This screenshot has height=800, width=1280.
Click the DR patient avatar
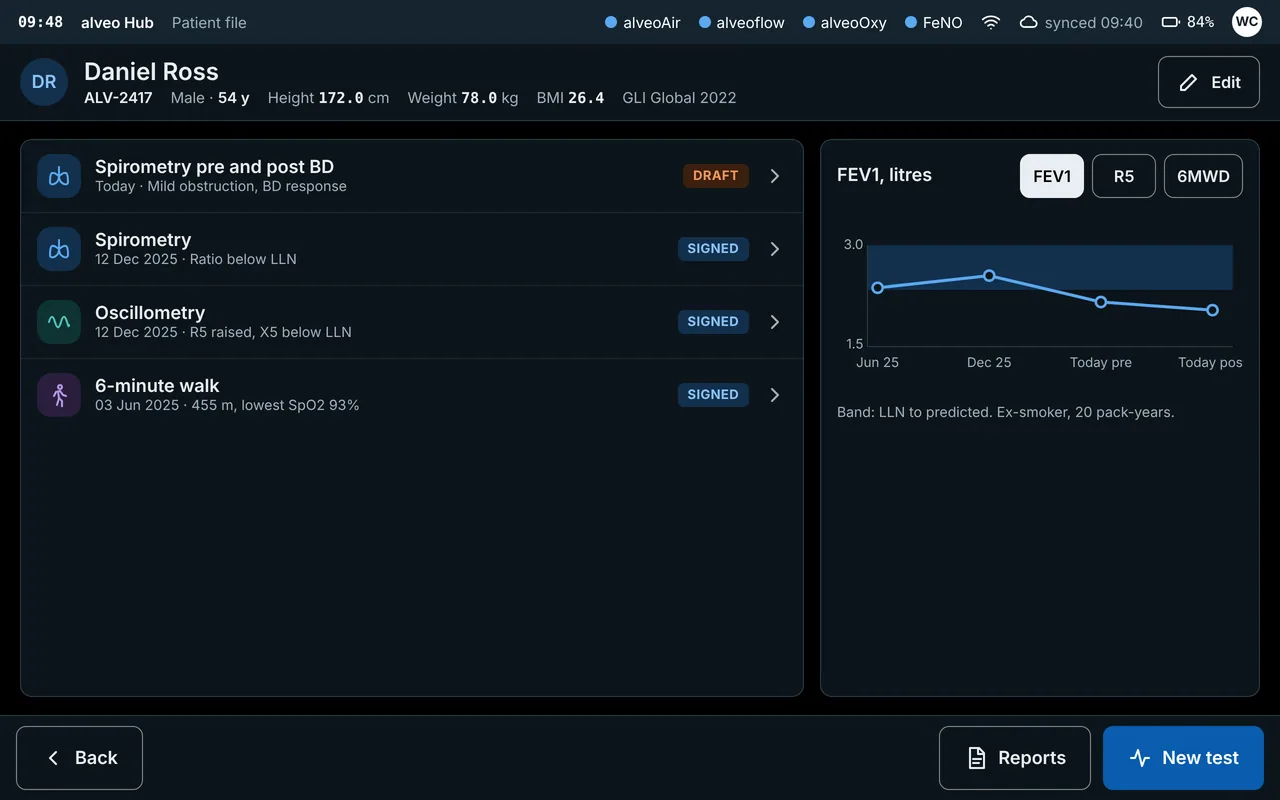(x=44, y=82)
